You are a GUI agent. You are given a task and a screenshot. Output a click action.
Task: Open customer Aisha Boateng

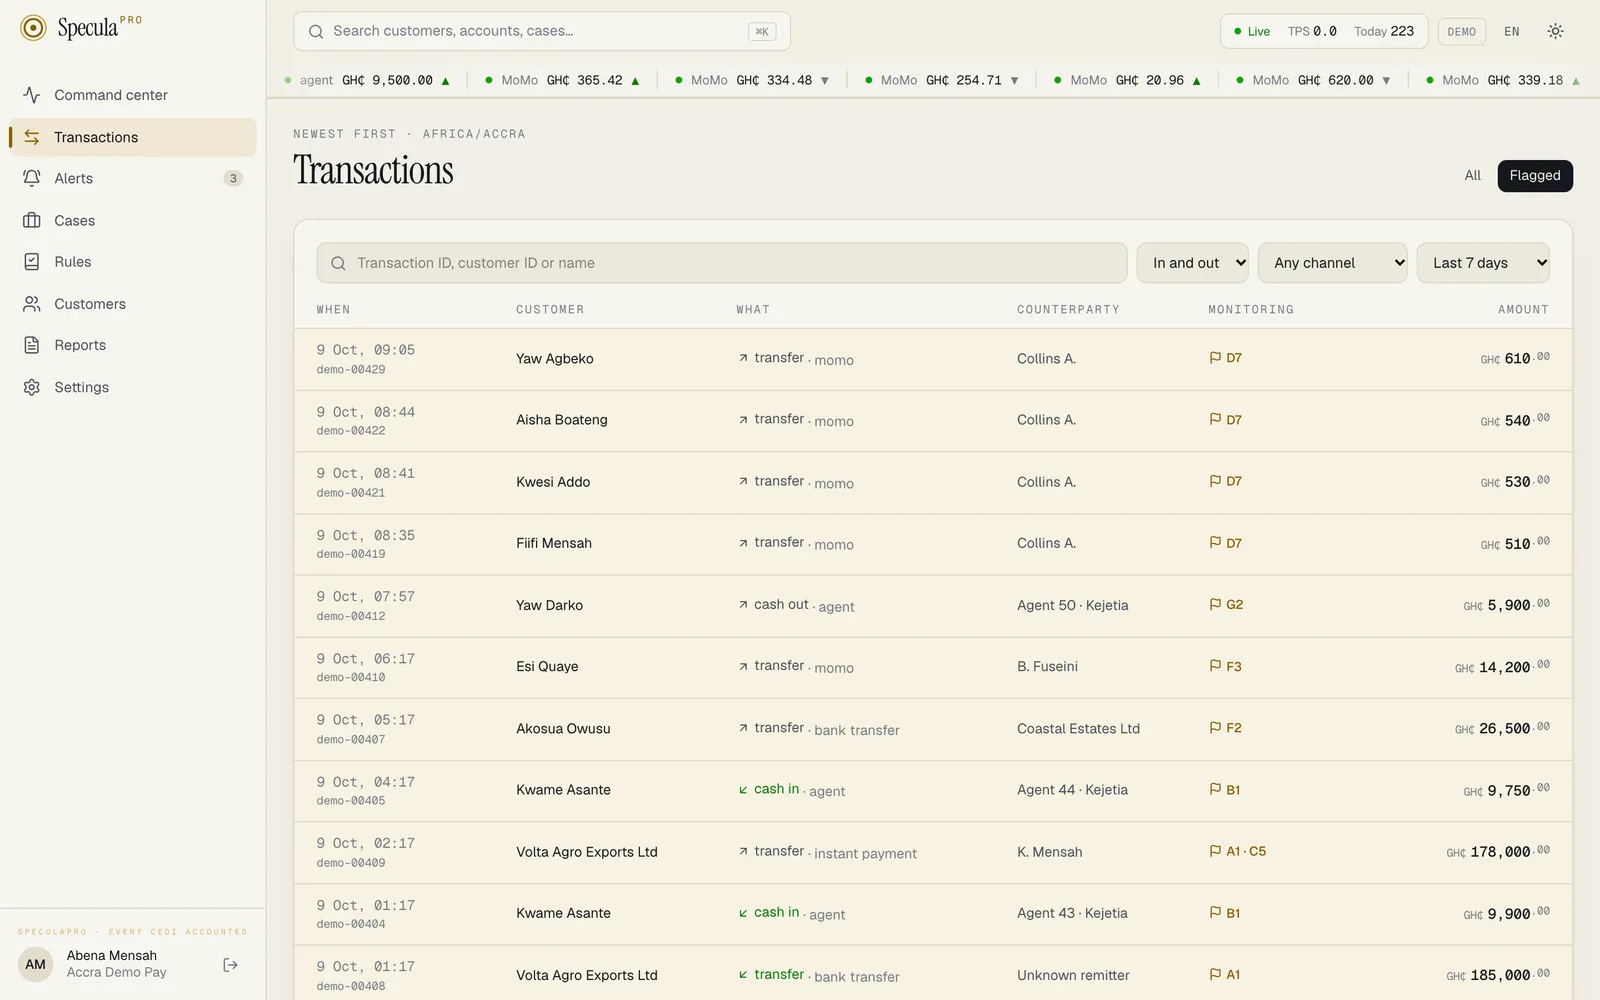point(562,420)
